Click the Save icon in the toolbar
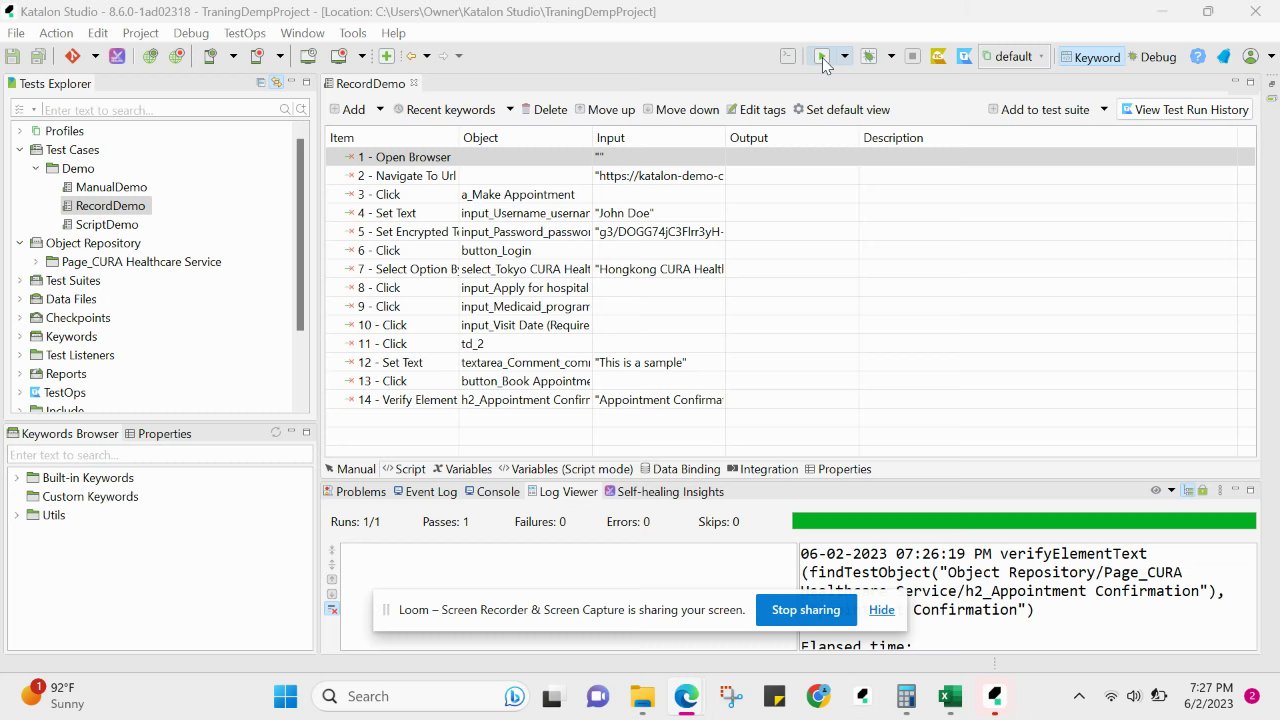Viewport: 1280px width, 720px height. (x=13, y=57)
